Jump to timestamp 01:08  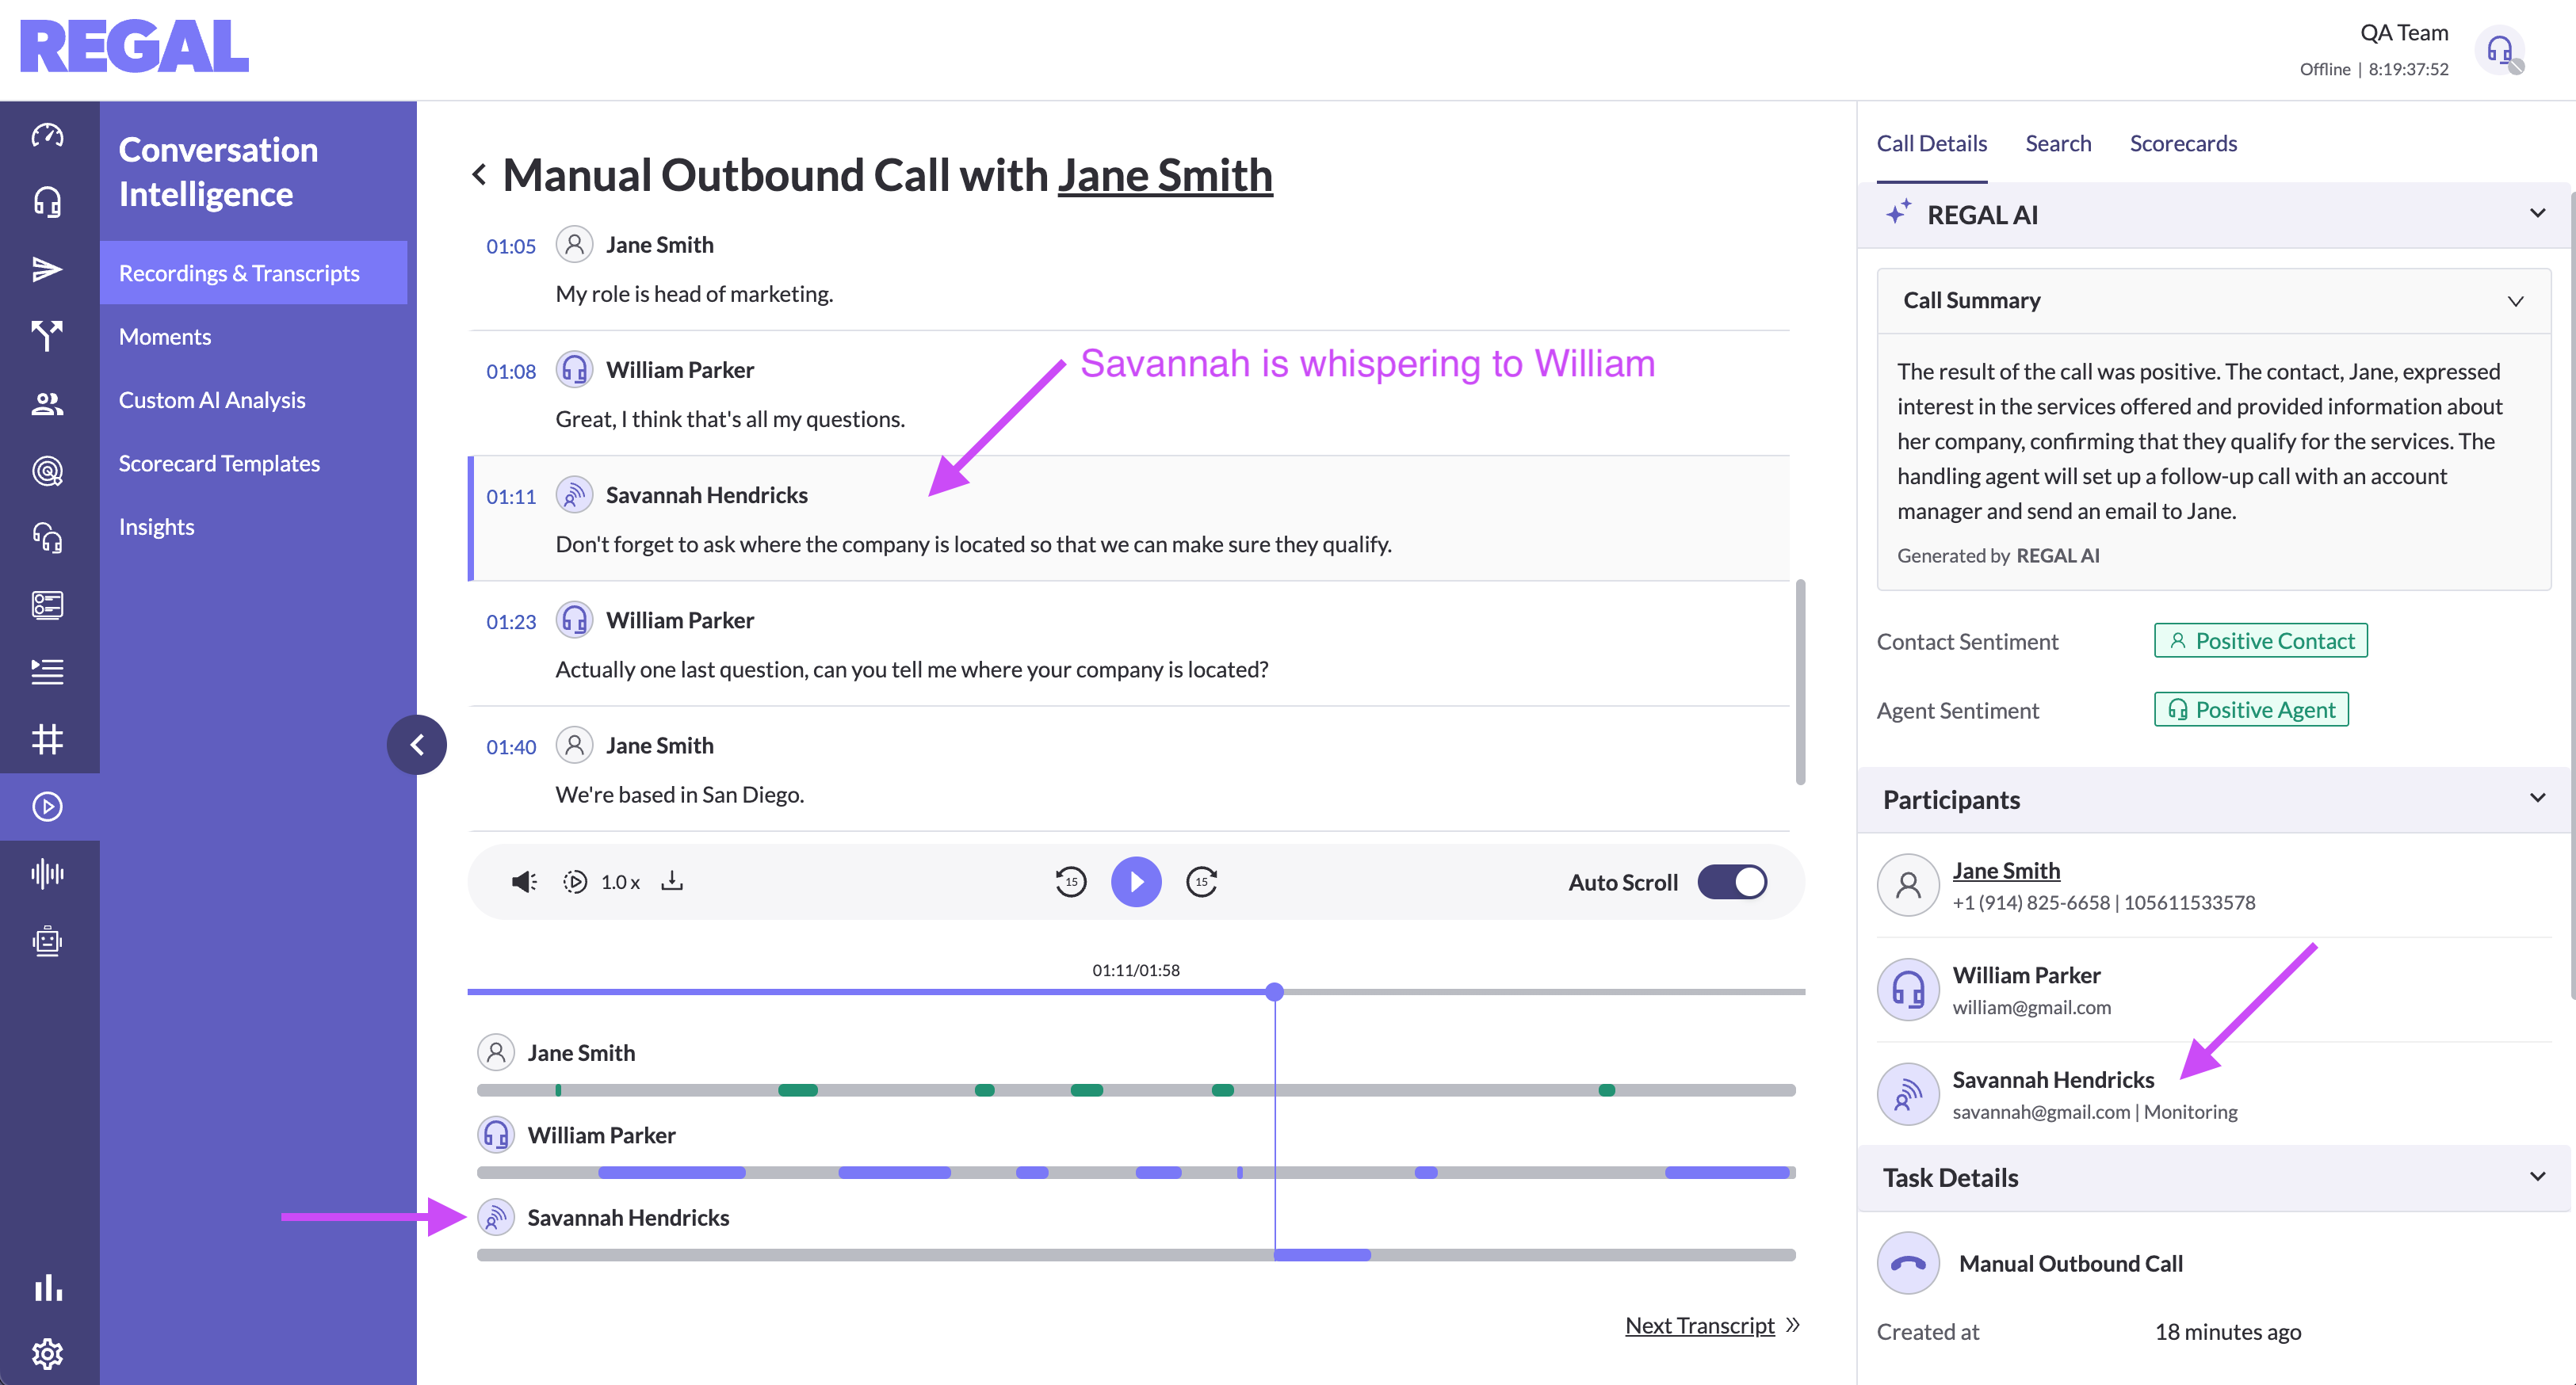coord(511,371)
